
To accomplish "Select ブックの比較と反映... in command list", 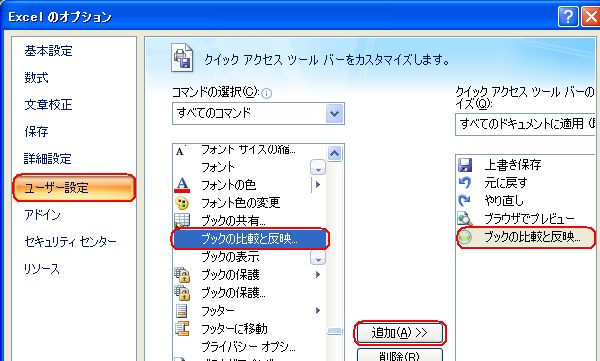I will 250,238.
